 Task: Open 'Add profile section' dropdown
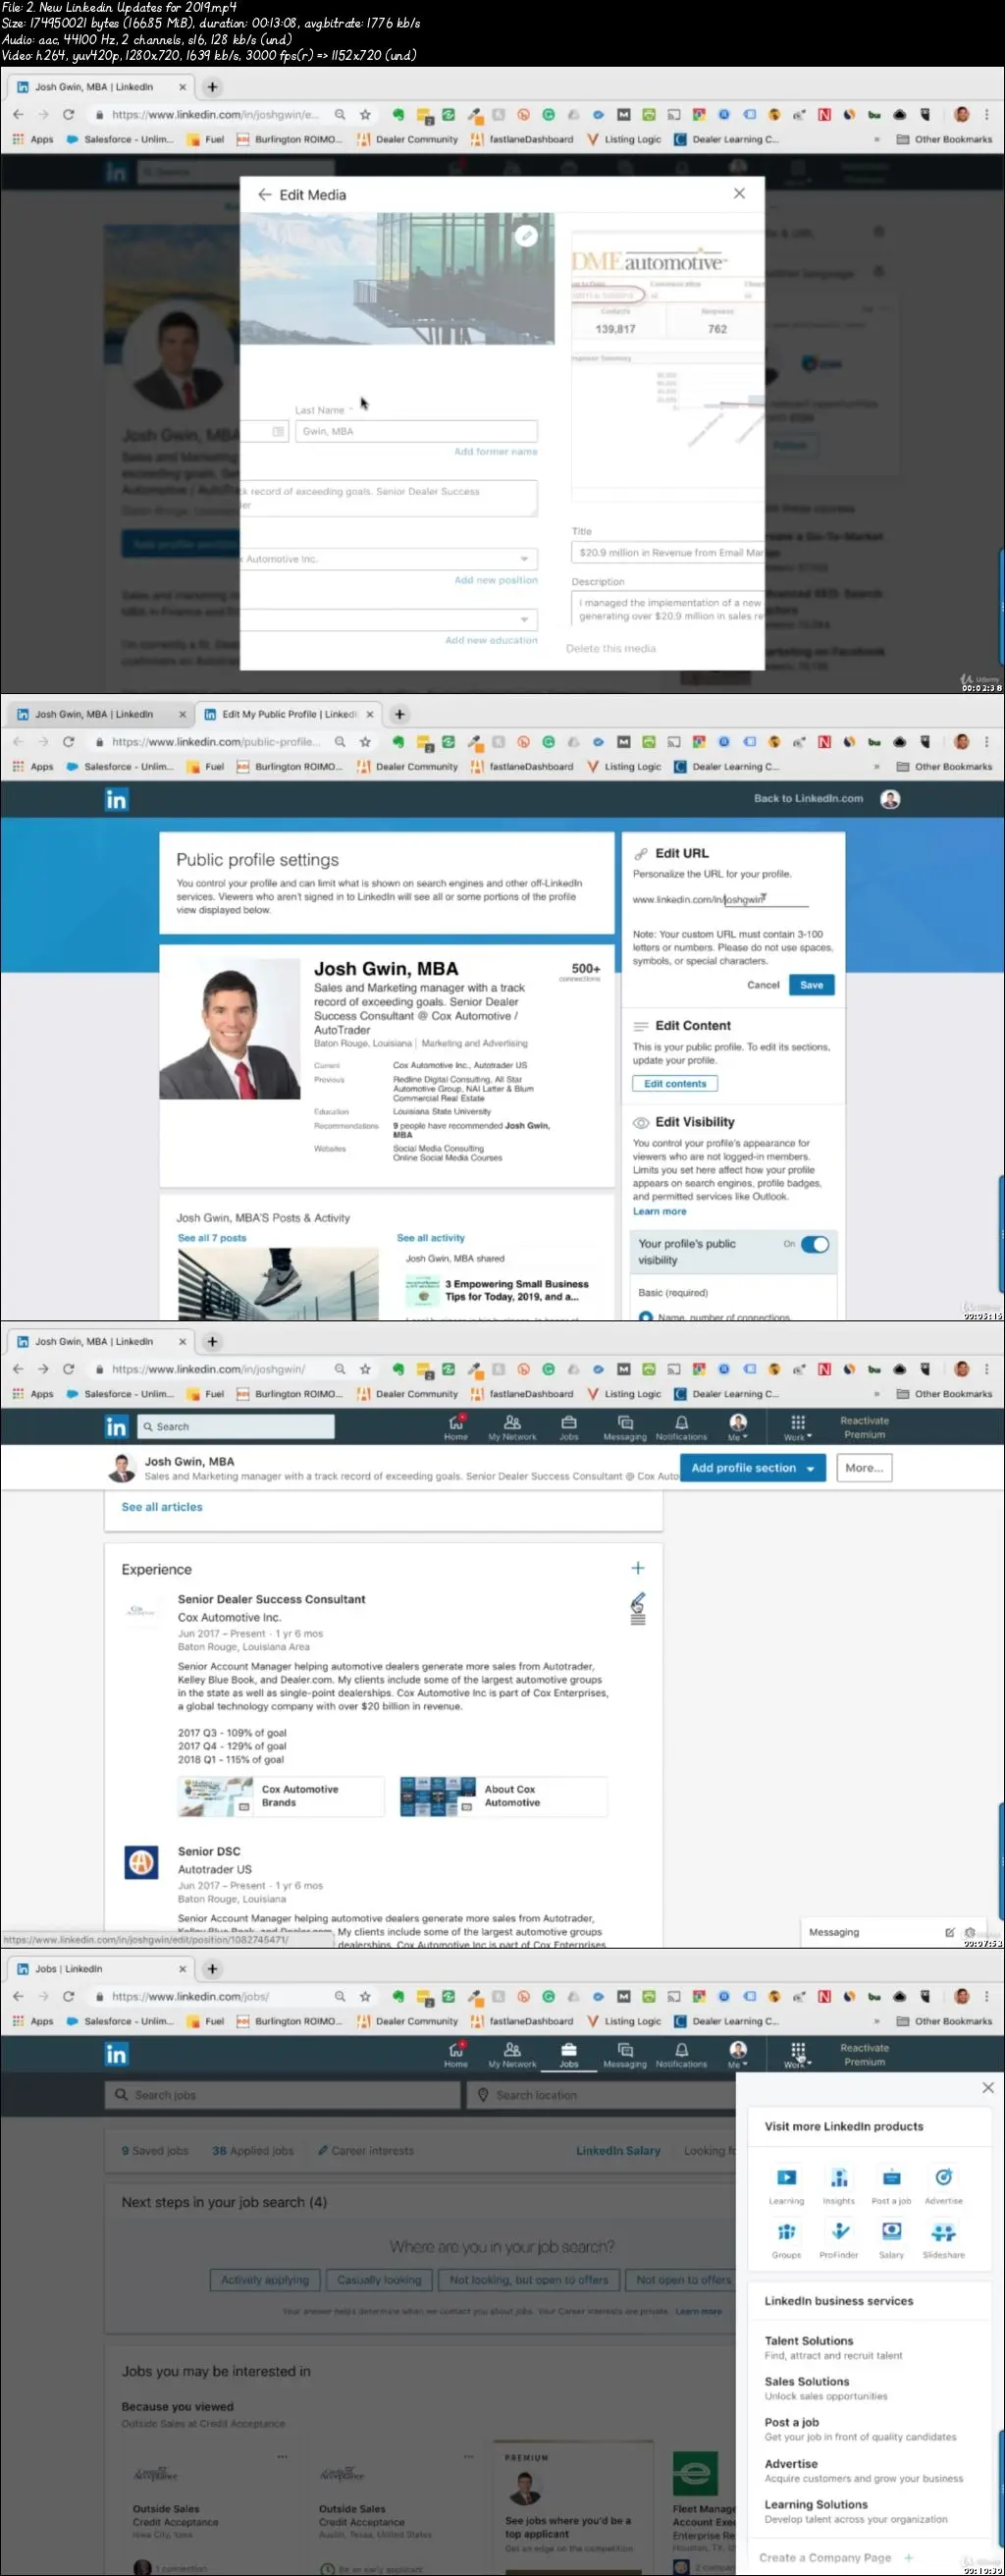[752, 1468]
